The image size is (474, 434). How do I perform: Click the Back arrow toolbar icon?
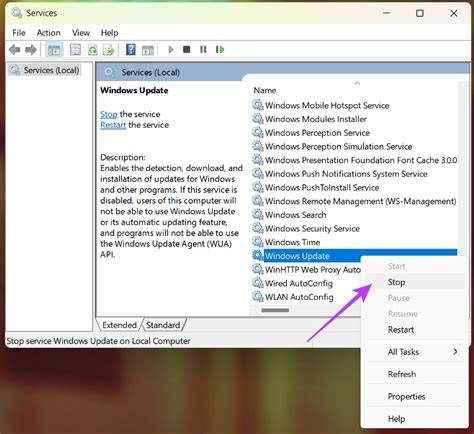[14, 50]
